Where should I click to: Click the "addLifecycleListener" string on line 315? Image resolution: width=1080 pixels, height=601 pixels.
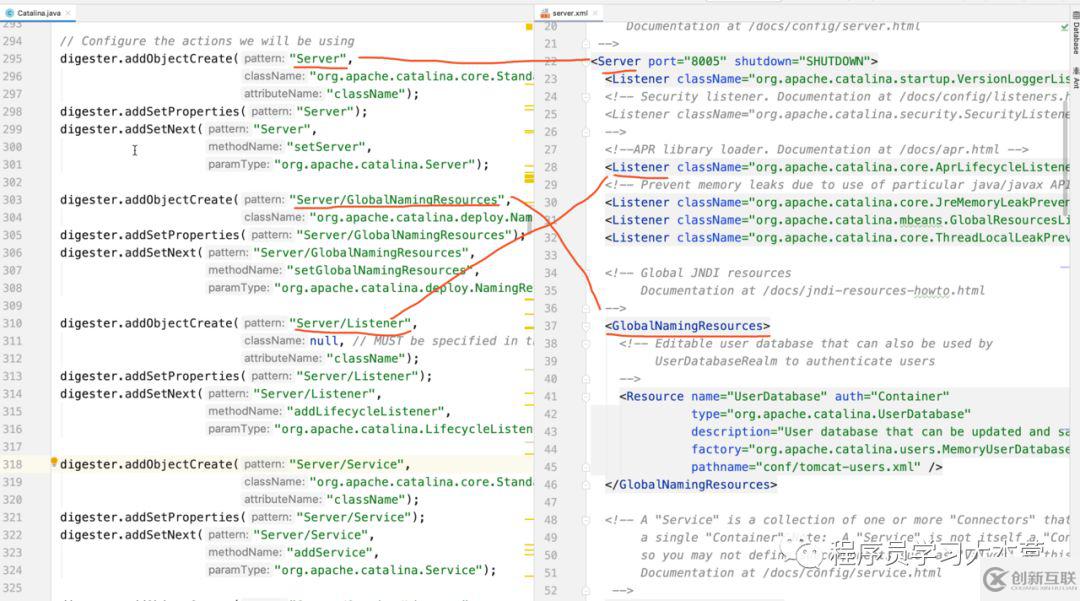pyautogui.click(x=366, y=411)
